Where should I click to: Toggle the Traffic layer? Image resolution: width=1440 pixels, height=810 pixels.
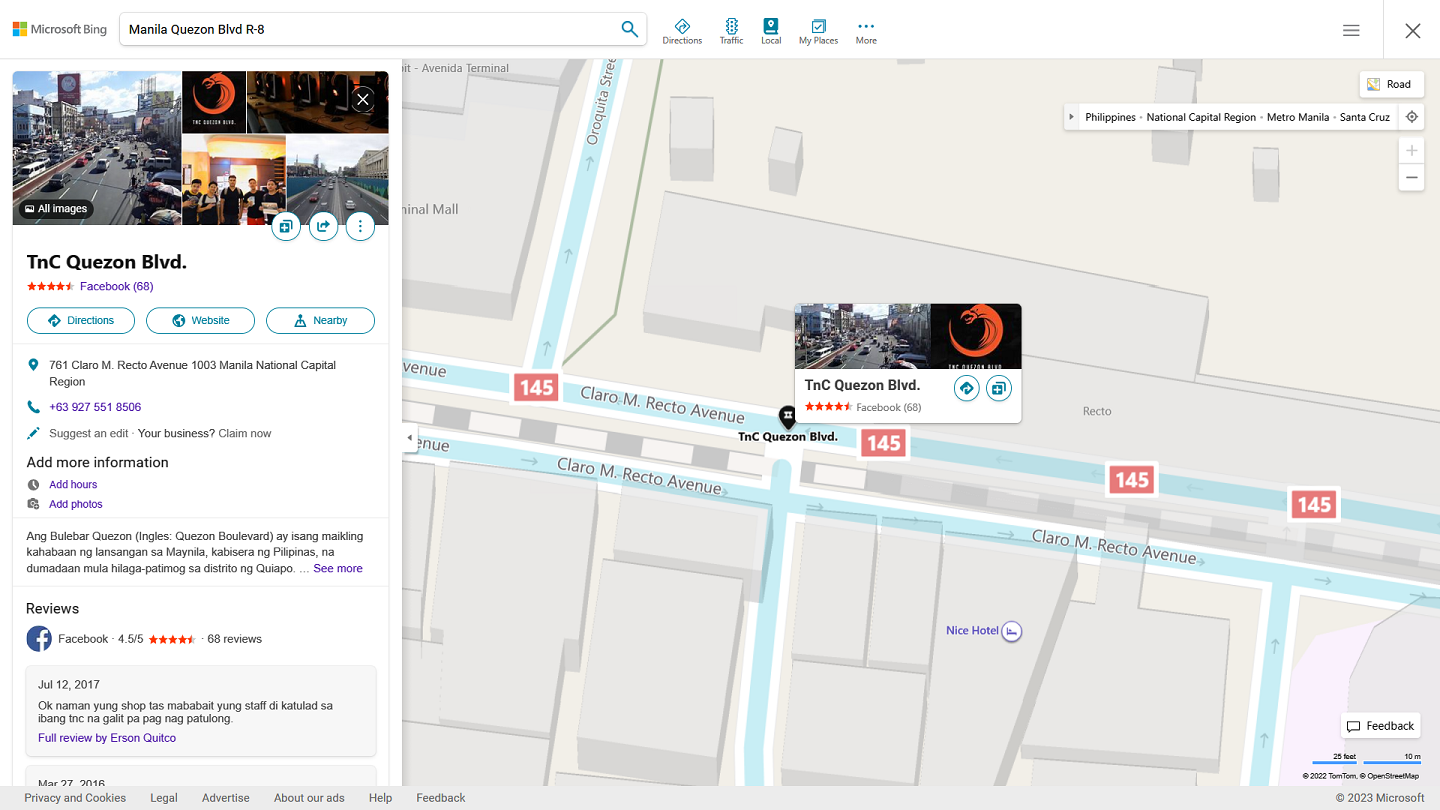[x=732, y=31]
